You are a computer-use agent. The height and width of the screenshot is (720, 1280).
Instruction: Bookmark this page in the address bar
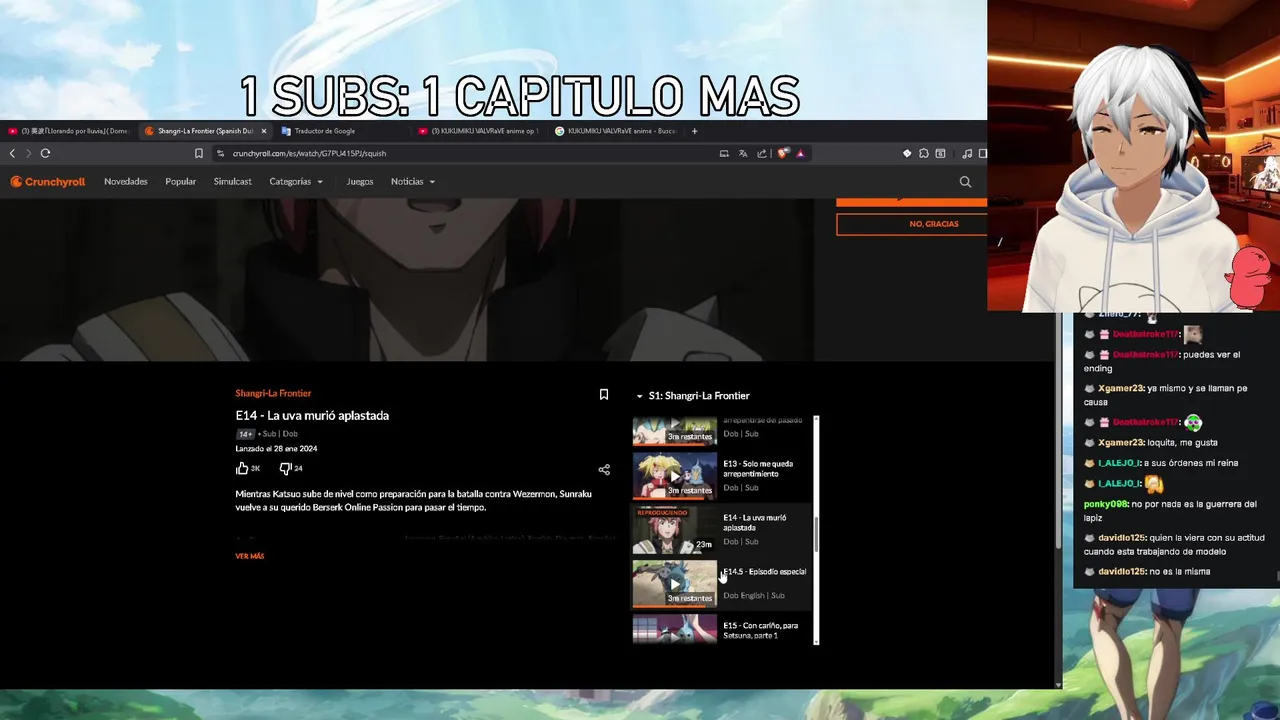[198, 153]
